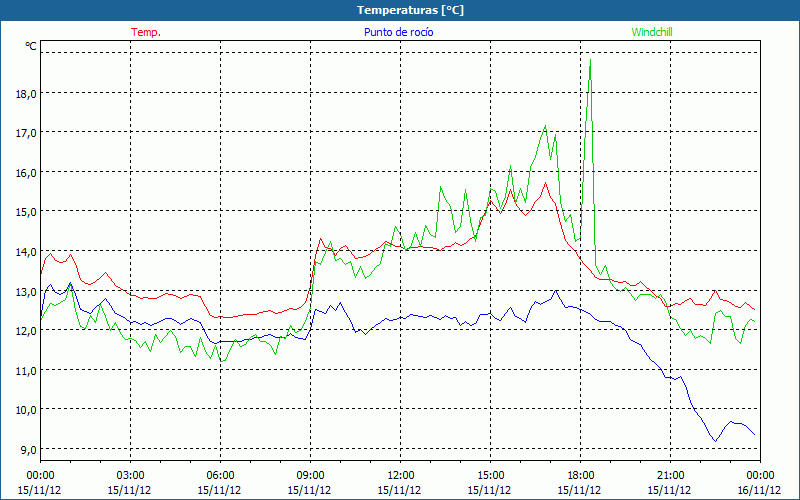The width and height of the screenshot is (800, 500).
Task: Click the 15/11/12 date under 06:00
Action: pyautogui.click(x=219, y=490)
